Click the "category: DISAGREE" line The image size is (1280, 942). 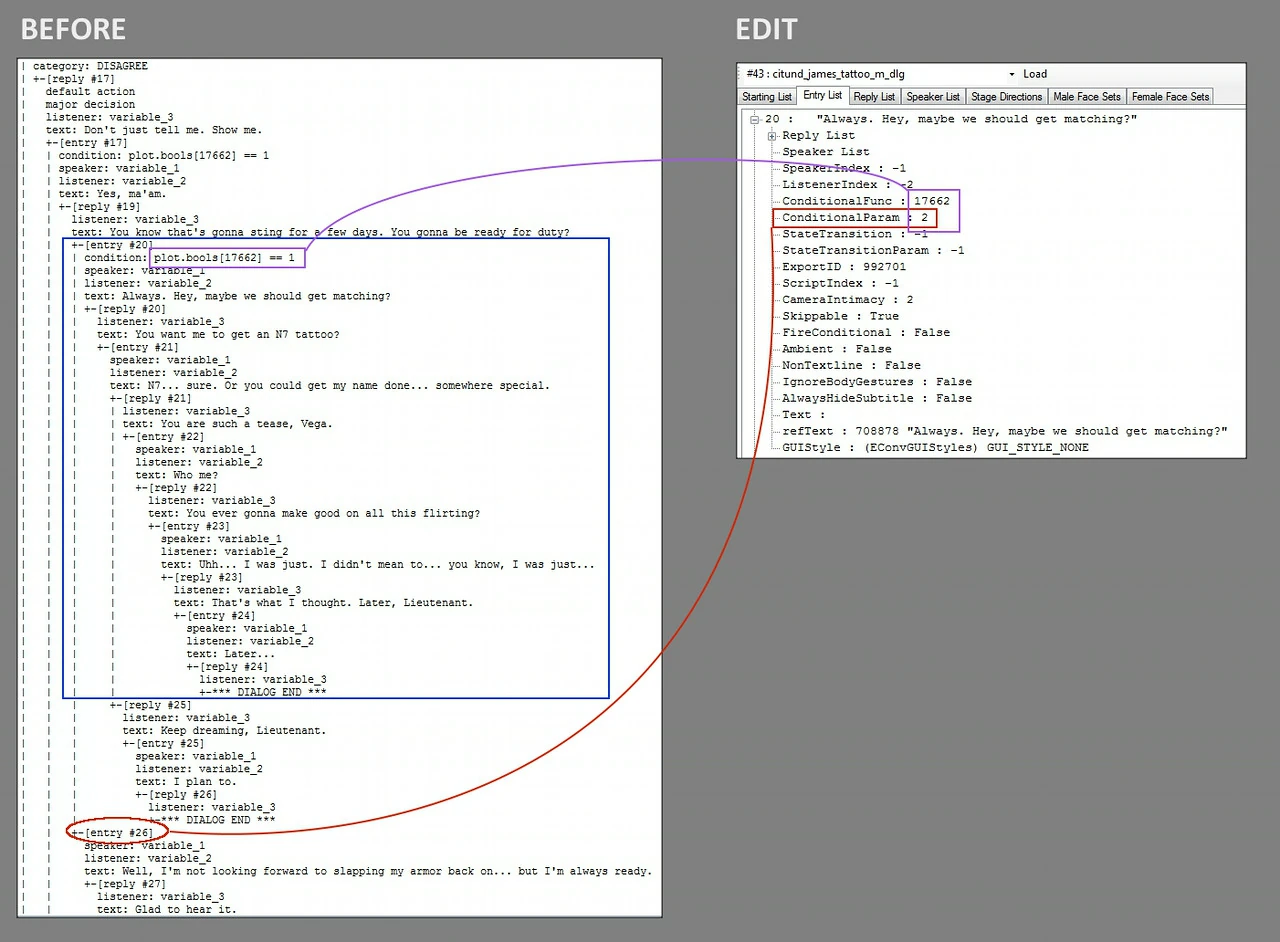pos(90,66)
